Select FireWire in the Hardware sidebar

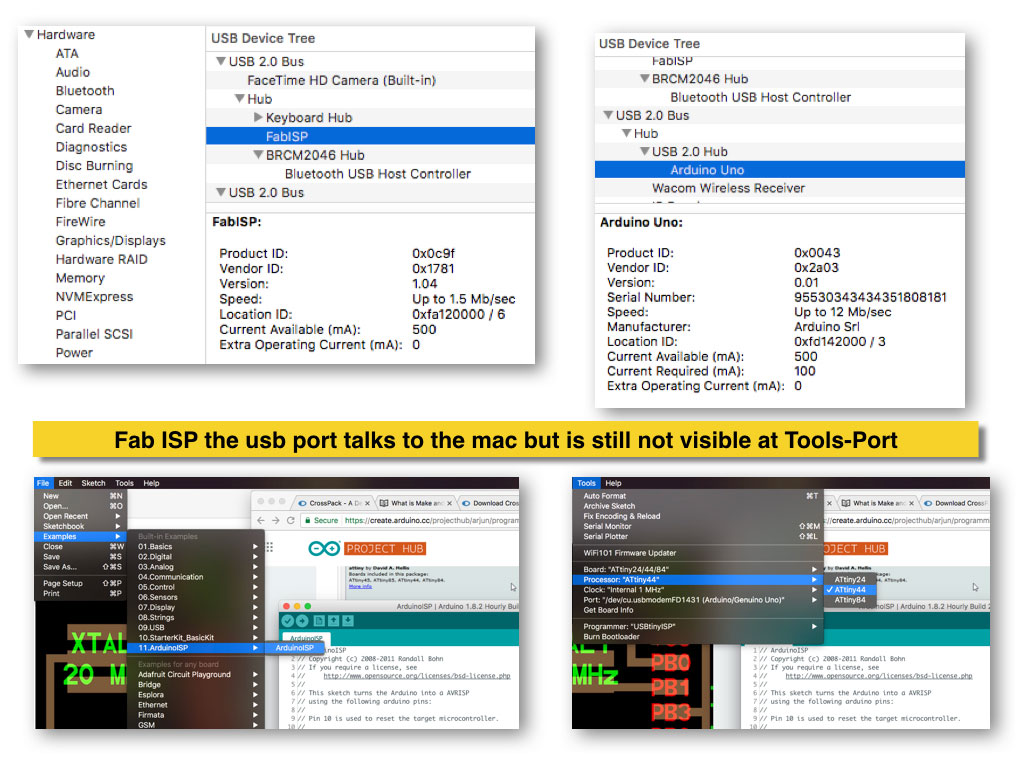click(80, 221)
